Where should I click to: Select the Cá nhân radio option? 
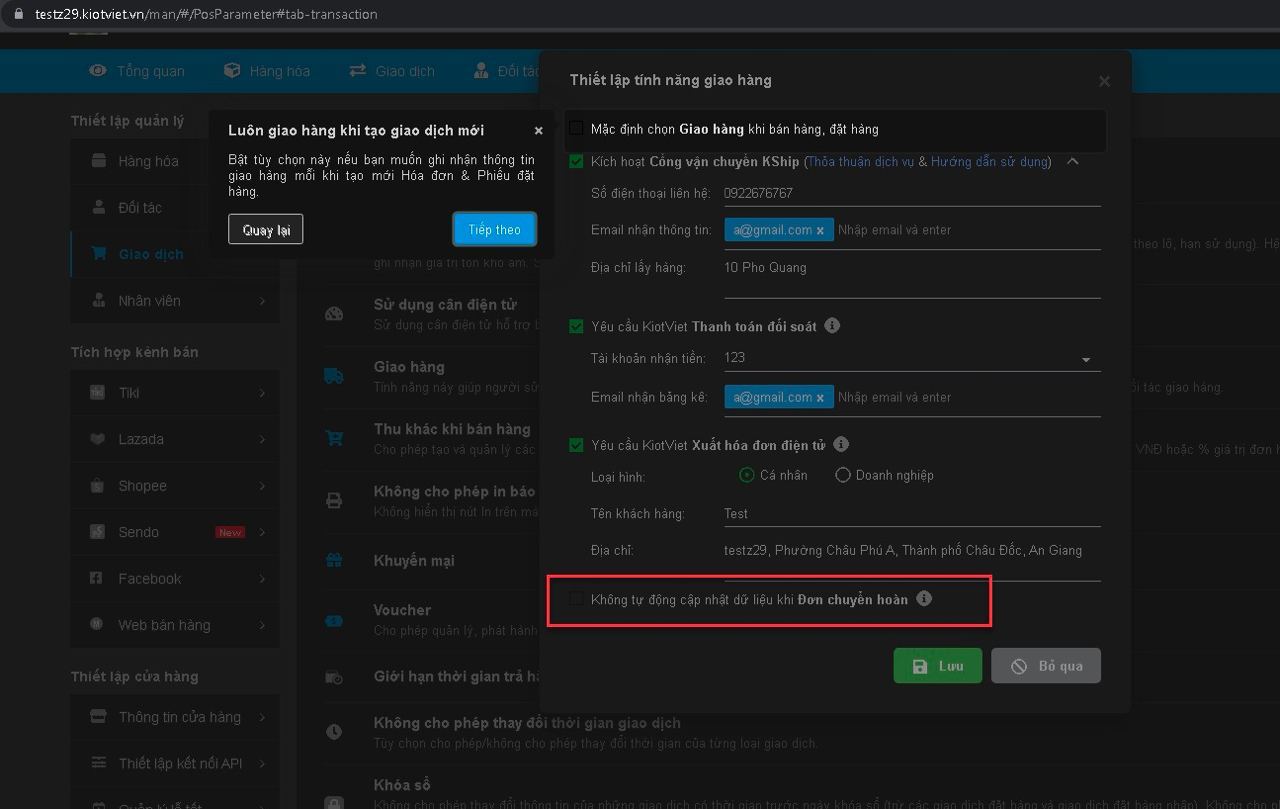pos(746,475)
